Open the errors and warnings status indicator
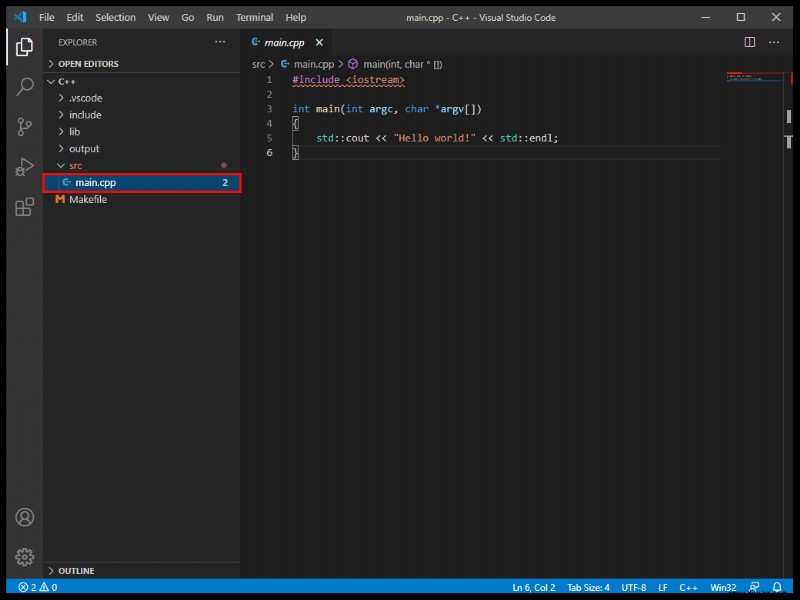The height and width of the screenshot is (600, 800). 38,587
